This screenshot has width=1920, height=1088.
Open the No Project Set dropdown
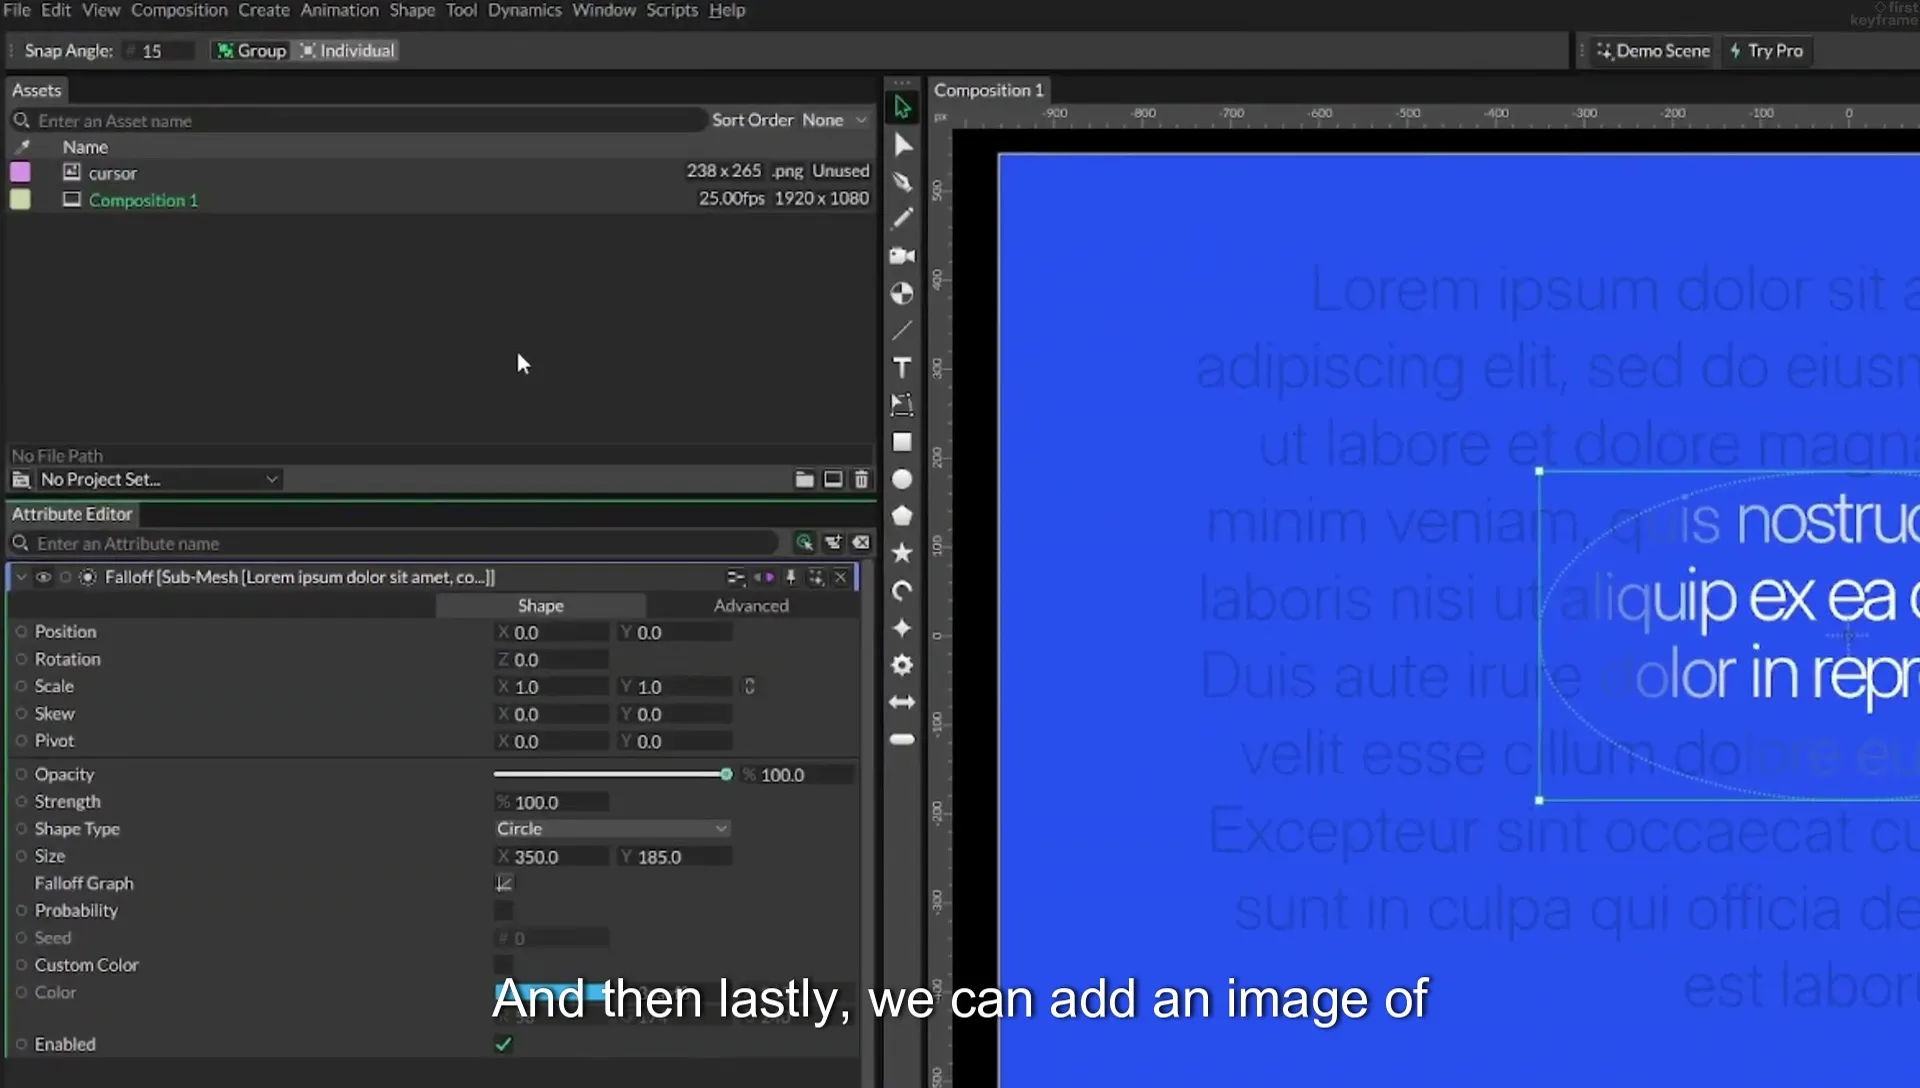(x=158, y=480)
